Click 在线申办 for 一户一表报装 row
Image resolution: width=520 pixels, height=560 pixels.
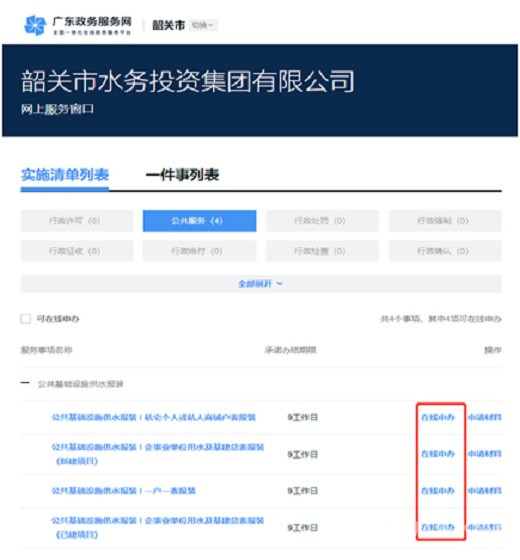[x=438, y=491]
